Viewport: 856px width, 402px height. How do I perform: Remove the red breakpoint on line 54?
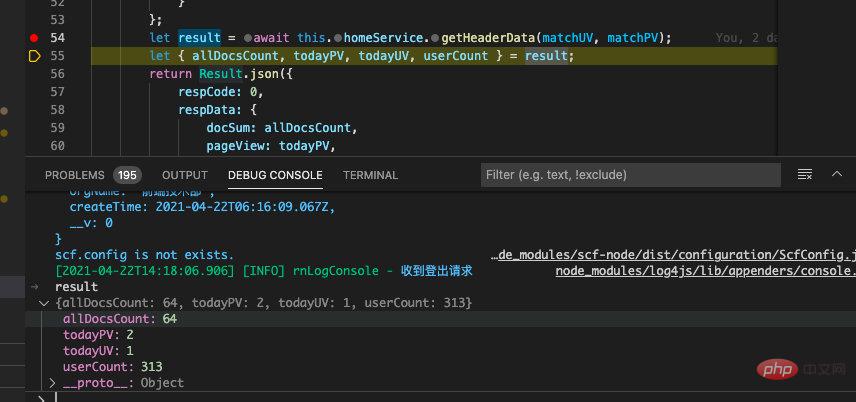coord(33,38)
